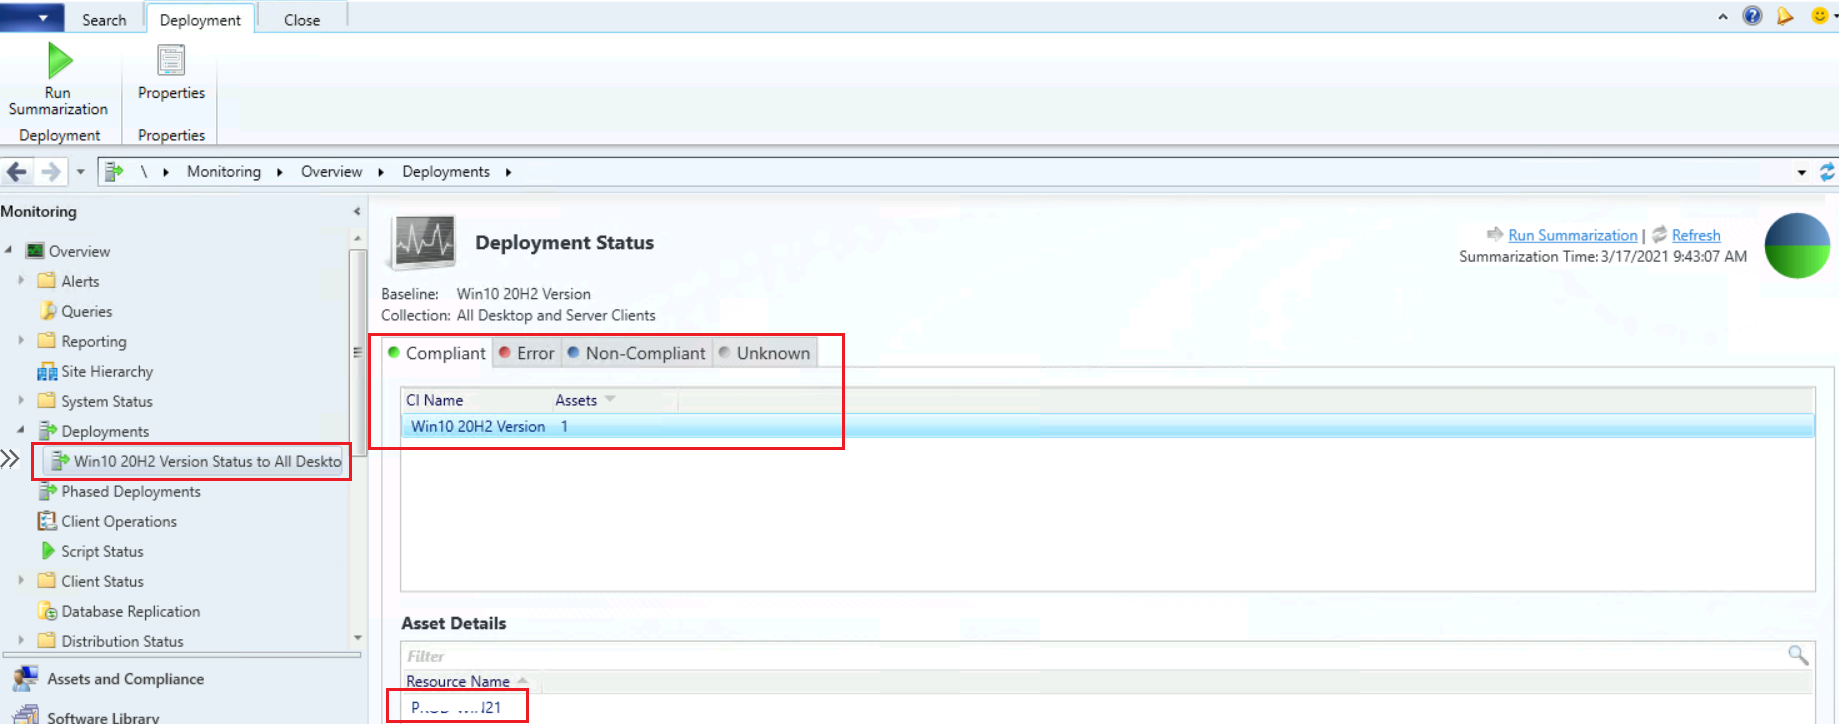
Task: Open the Distribution Status folder
Action: 122,641
